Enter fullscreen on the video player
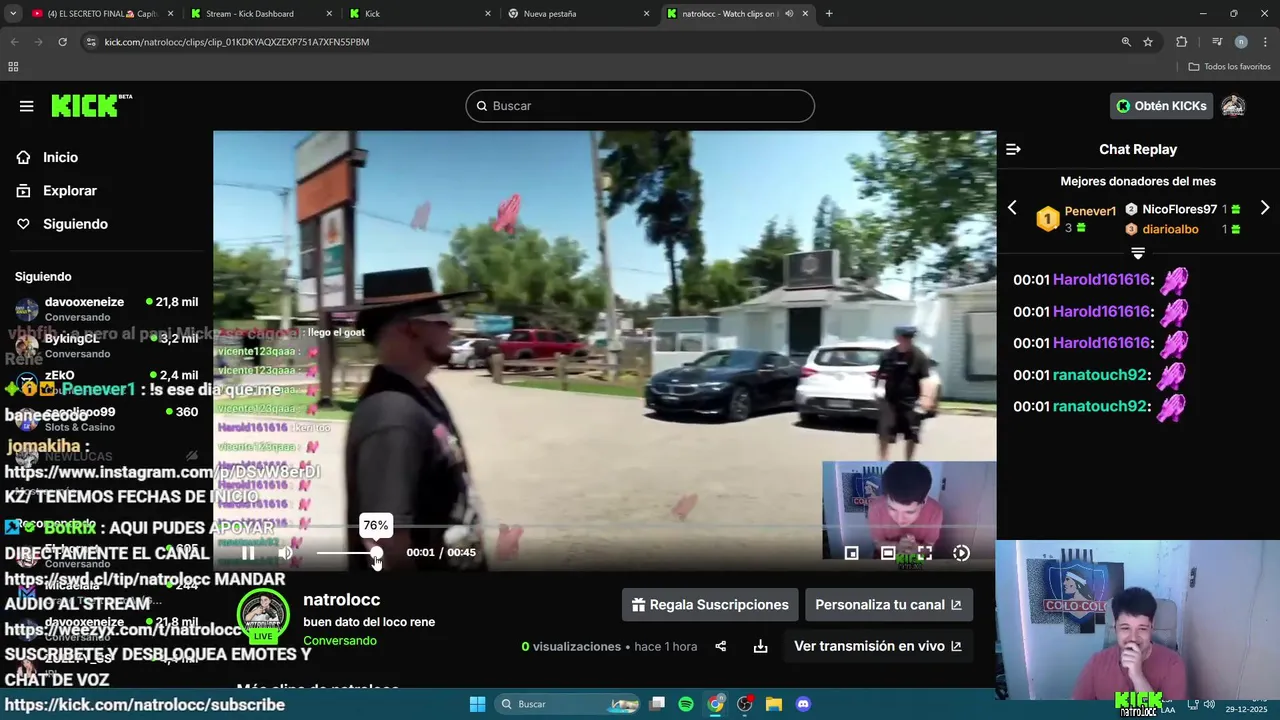Image resolution: width=1280 pixels, height=720 pixels. [x=925, y=553]
